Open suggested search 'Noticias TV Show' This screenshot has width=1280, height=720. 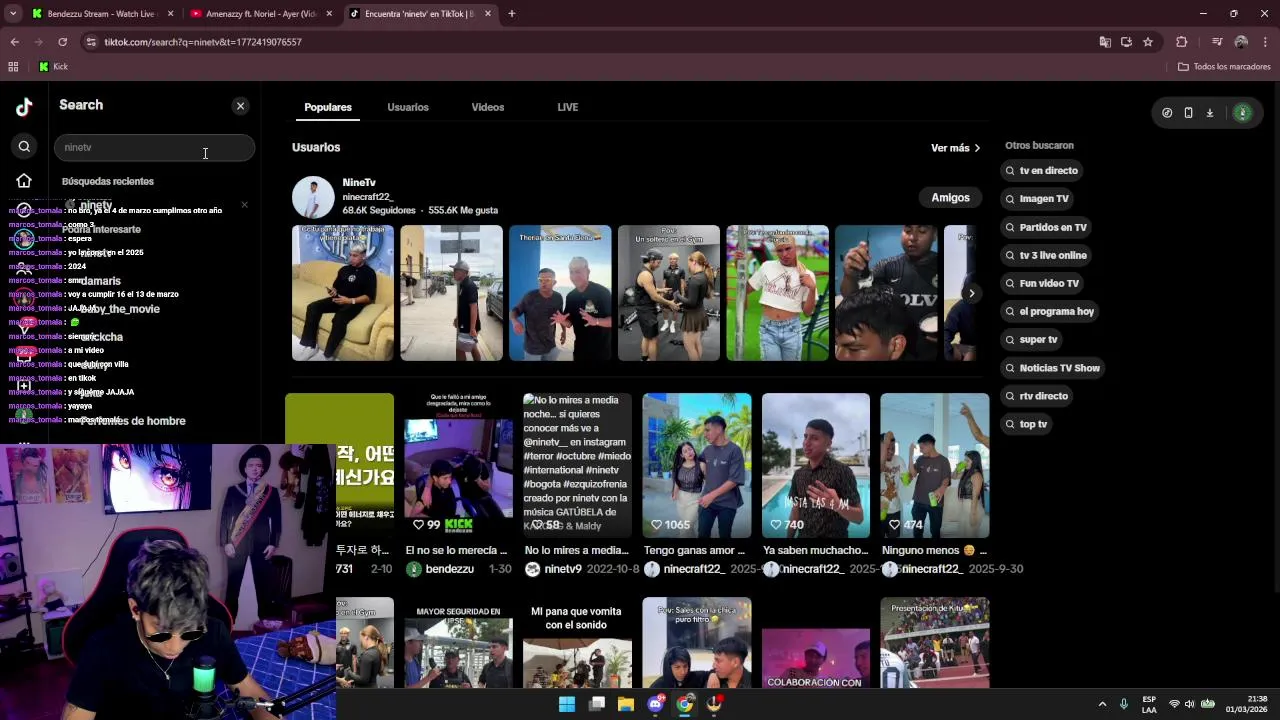pos(1053,368)
